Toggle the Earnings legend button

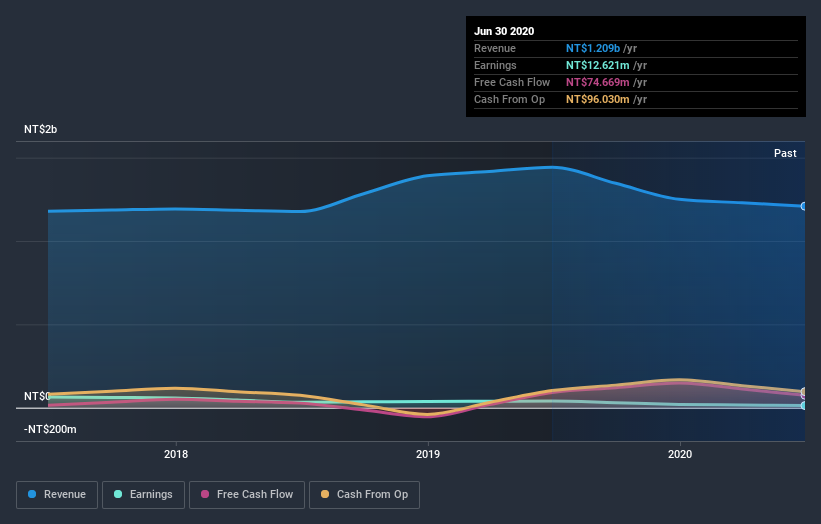tap(143, 495)
